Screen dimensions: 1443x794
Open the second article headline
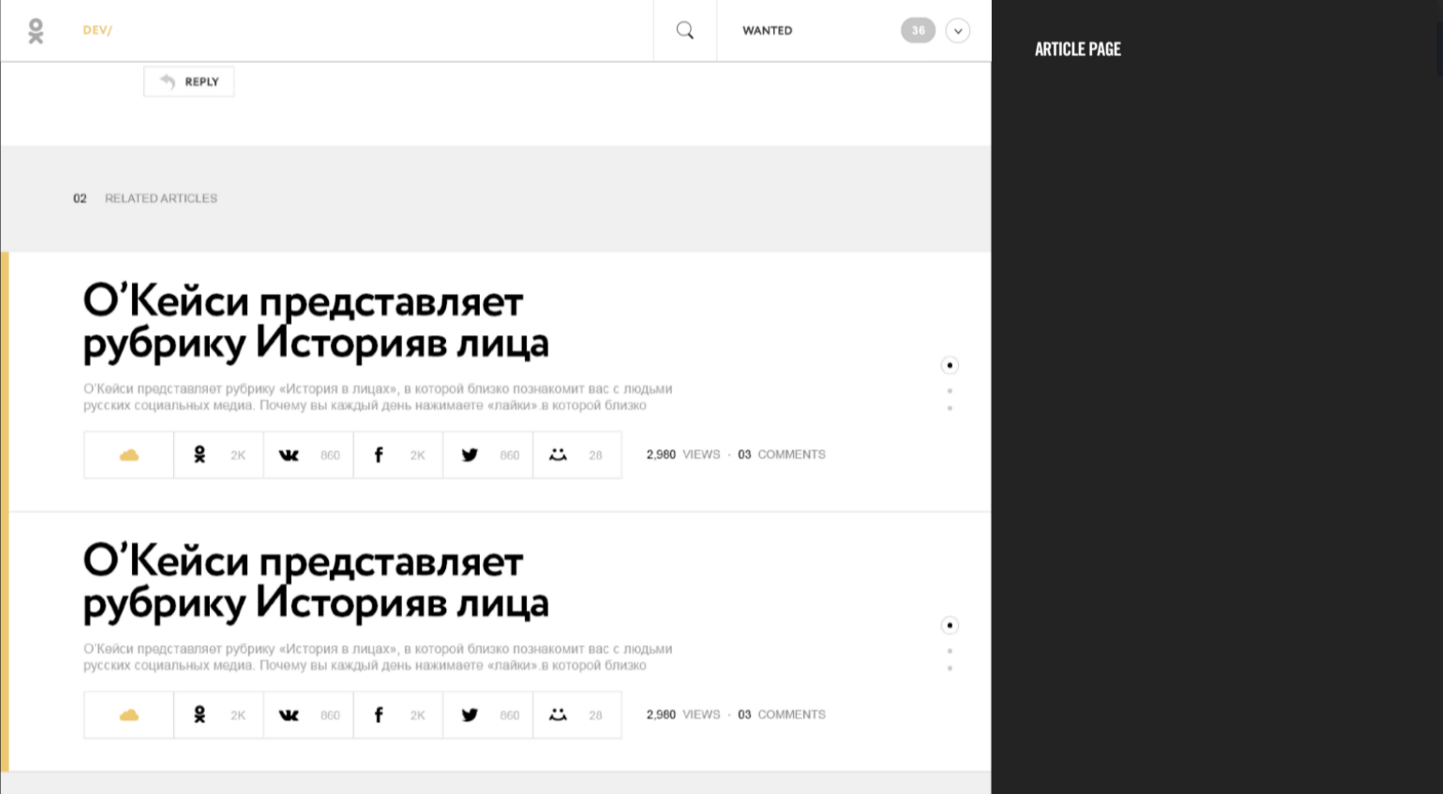click(x=315, y=581)
